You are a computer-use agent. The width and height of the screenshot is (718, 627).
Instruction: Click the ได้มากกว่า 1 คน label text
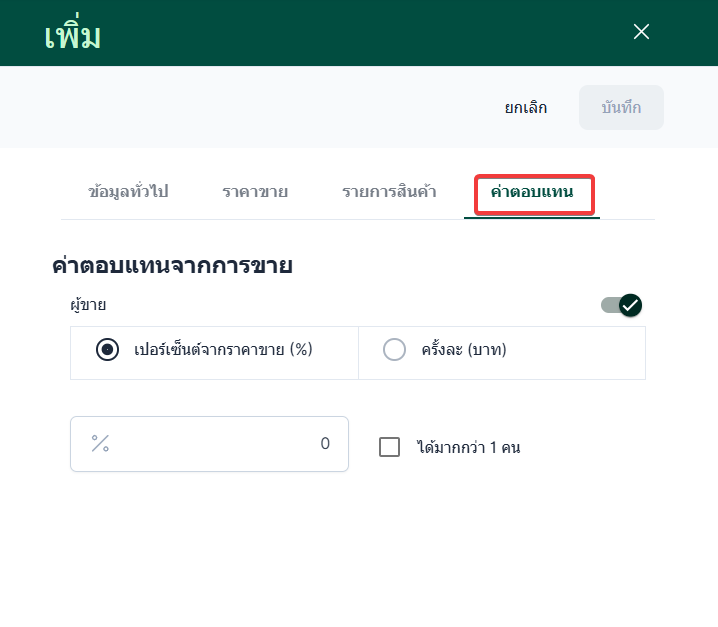tap(468, 448)
